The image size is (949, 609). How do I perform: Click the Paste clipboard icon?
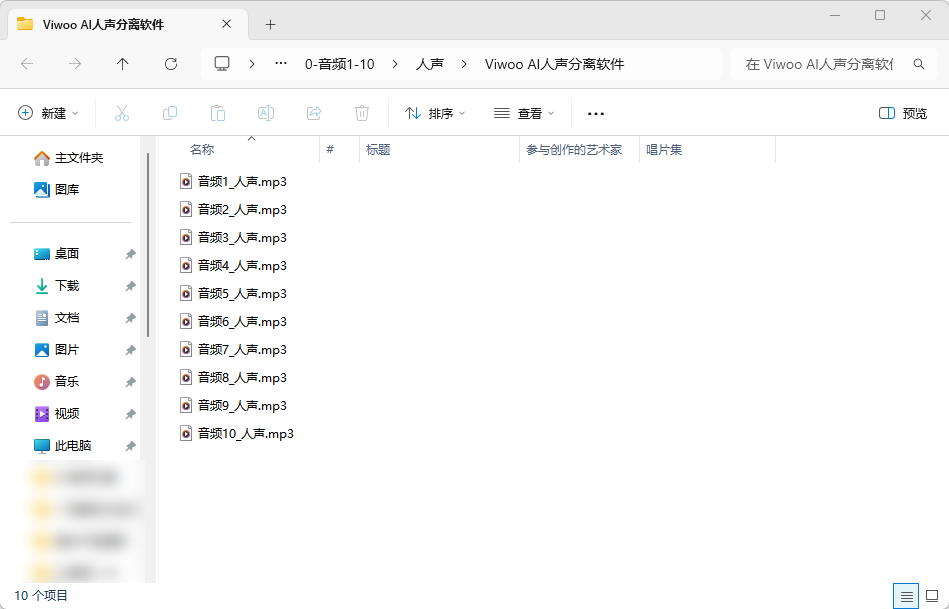click(218, 113)
